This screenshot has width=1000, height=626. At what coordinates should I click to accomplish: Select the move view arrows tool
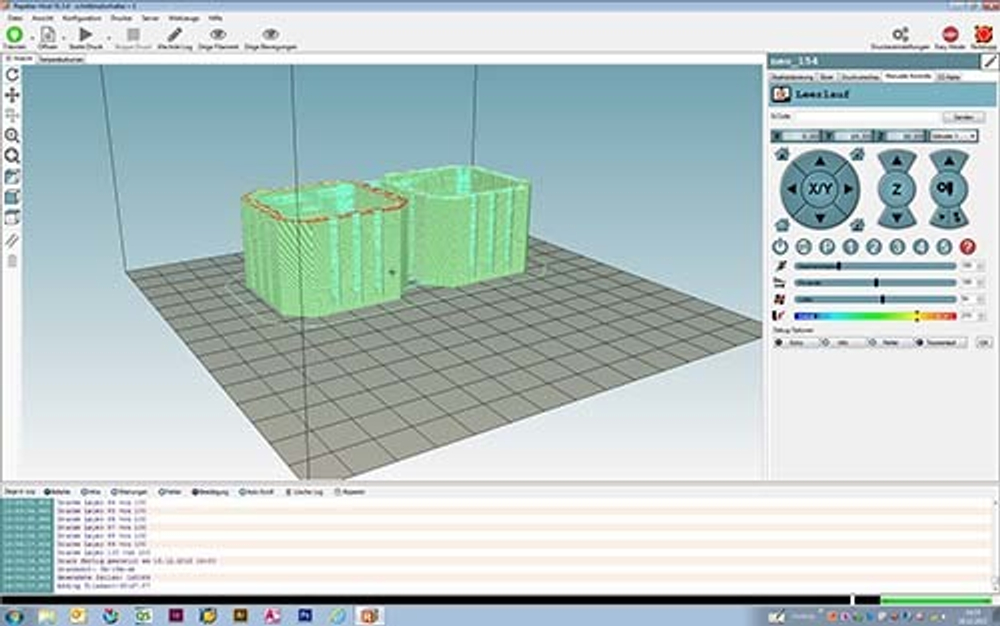(12, 95)
